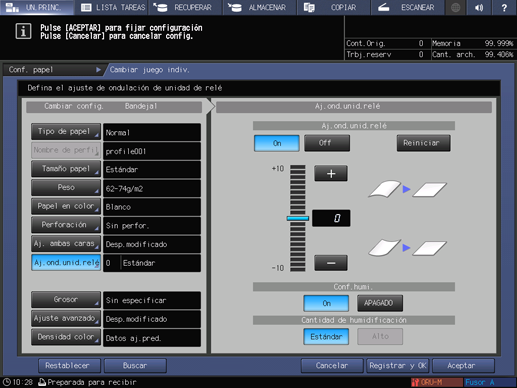Screen dimensions: 517x388
Task: Click the lower curled paper illustration
Action: [x=384, y=248]
